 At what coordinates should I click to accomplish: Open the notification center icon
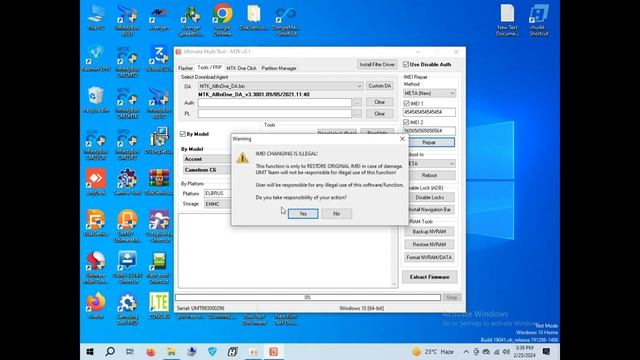[x=547, y=351]
